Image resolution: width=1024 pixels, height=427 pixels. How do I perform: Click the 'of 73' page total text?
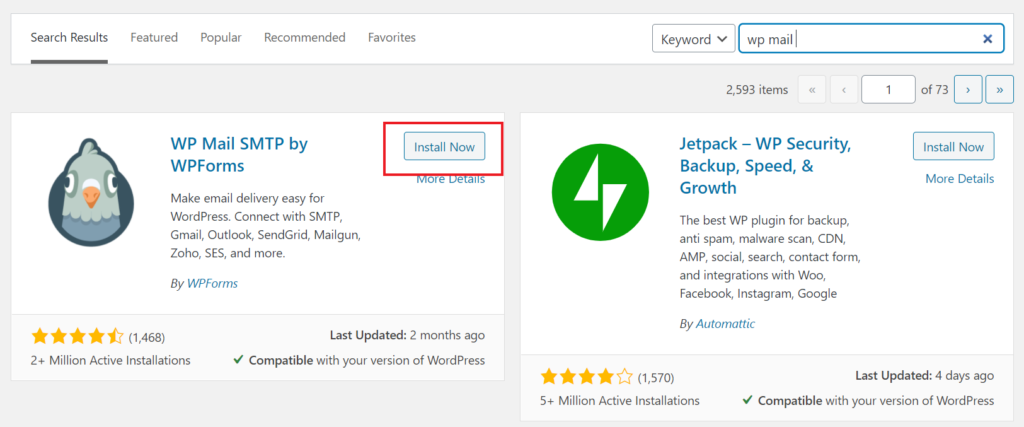click(x=934, y=90)
